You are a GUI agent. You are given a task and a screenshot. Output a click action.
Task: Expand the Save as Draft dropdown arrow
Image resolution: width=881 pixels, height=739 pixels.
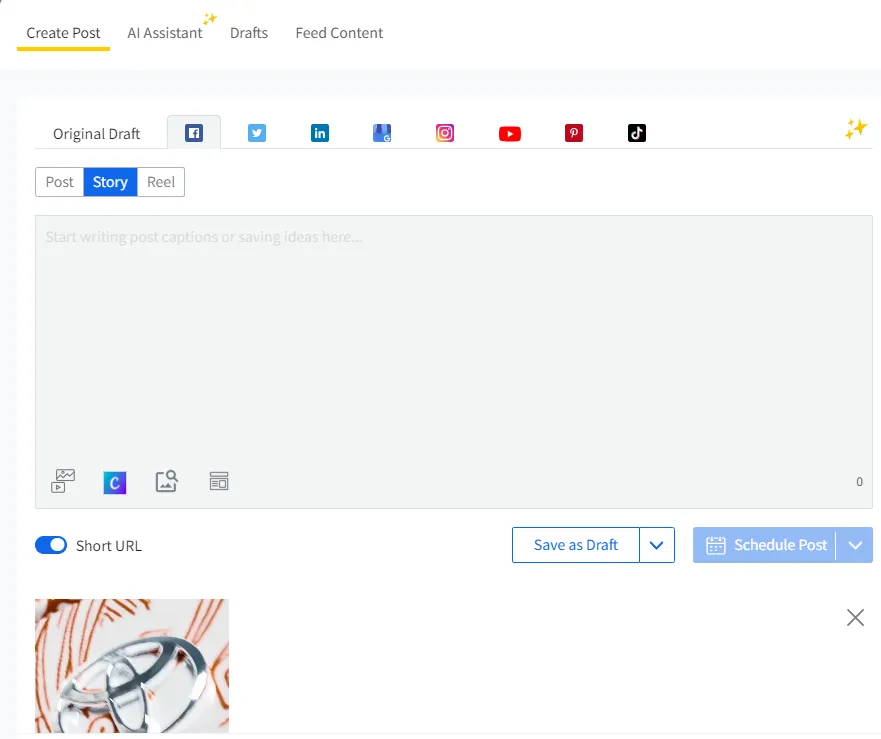(657, 545)
